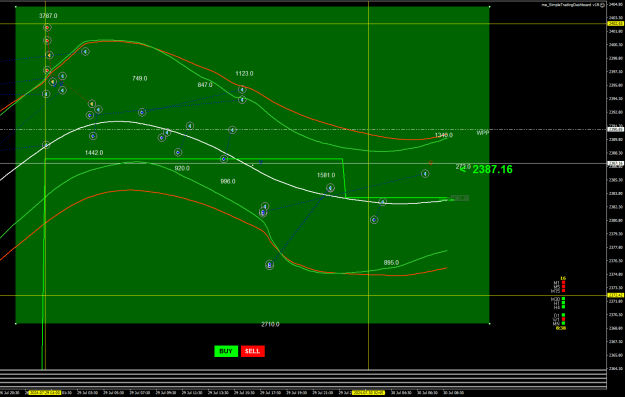Click the trade marker beside the 272.0 label
625x397 pixels.
click(x=425, y=174)
